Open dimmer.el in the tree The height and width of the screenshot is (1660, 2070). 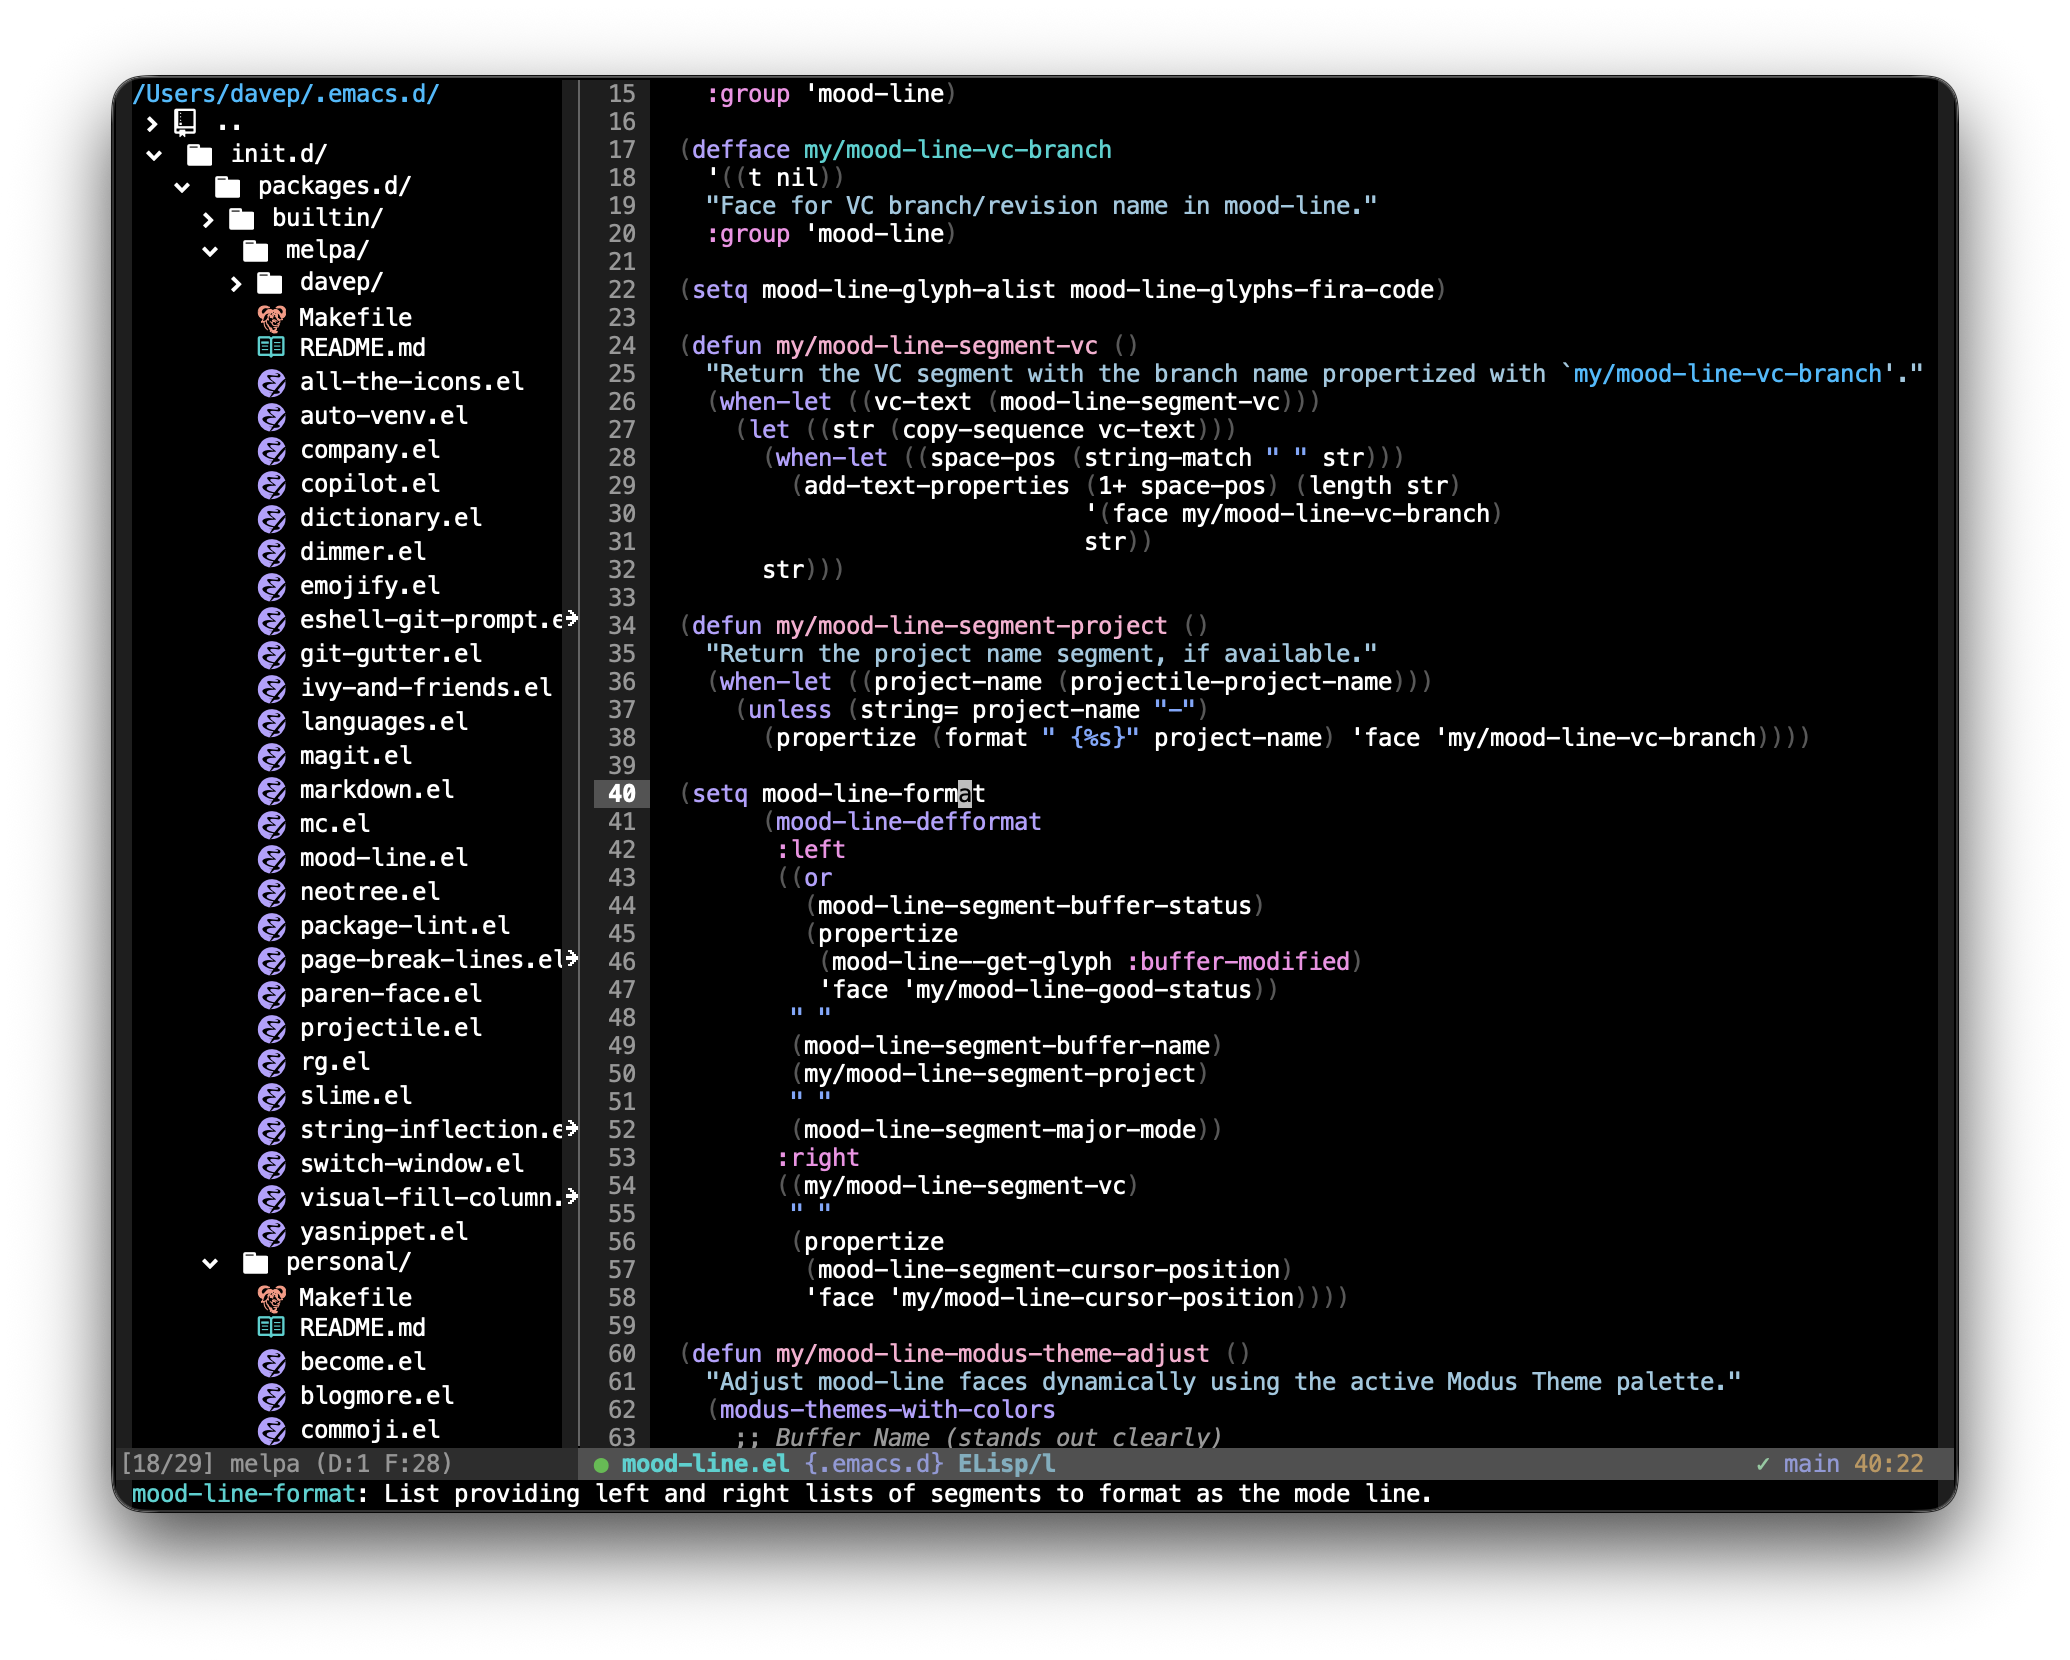point(363,552)
